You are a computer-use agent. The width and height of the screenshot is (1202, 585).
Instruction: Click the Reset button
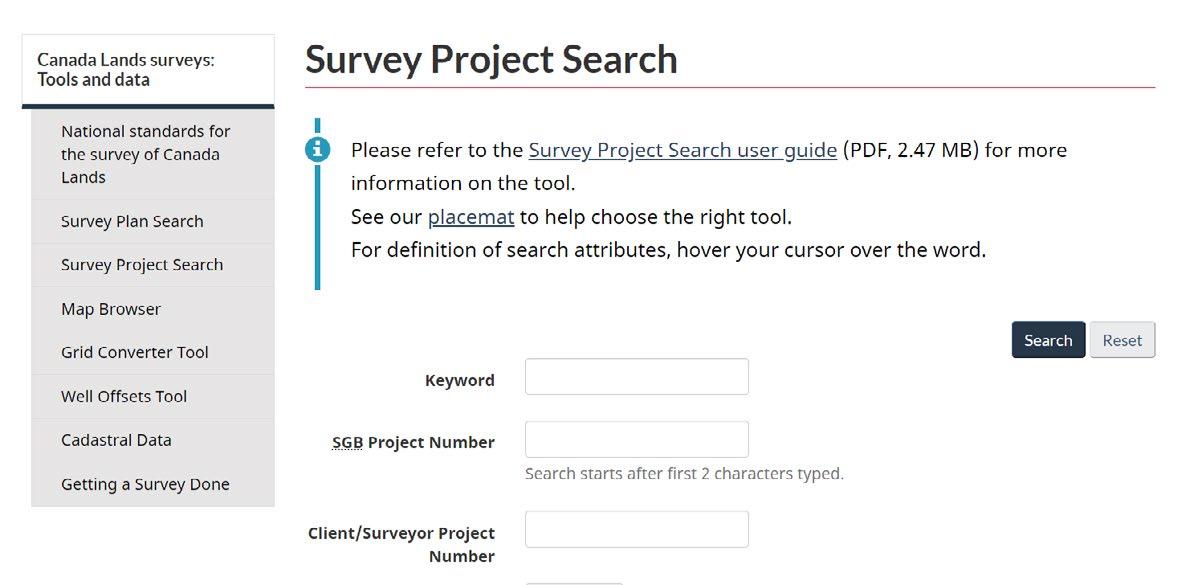click(x=1122, y=340)
